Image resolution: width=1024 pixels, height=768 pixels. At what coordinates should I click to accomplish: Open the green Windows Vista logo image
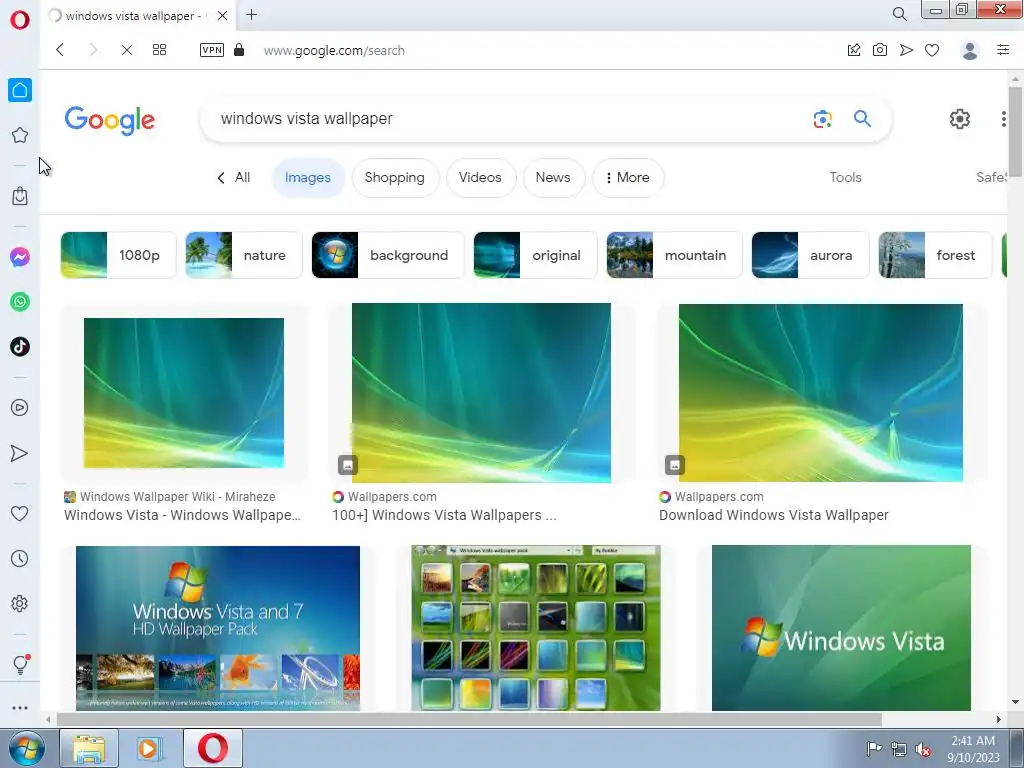(841, 628)
